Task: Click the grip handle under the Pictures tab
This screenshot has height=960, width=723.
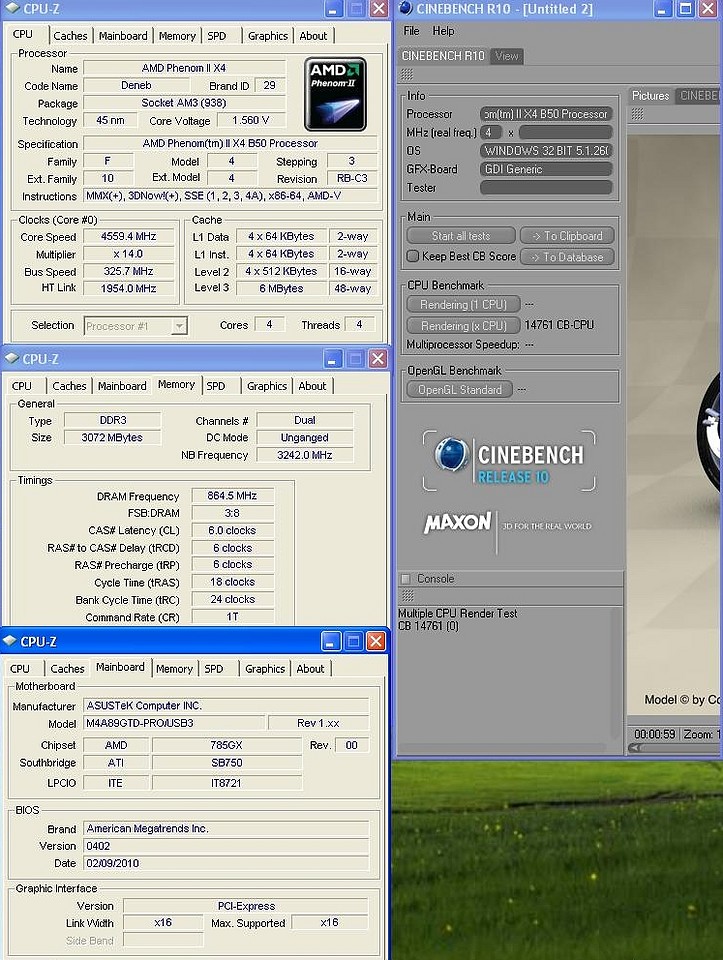Action: click(636, 114)
